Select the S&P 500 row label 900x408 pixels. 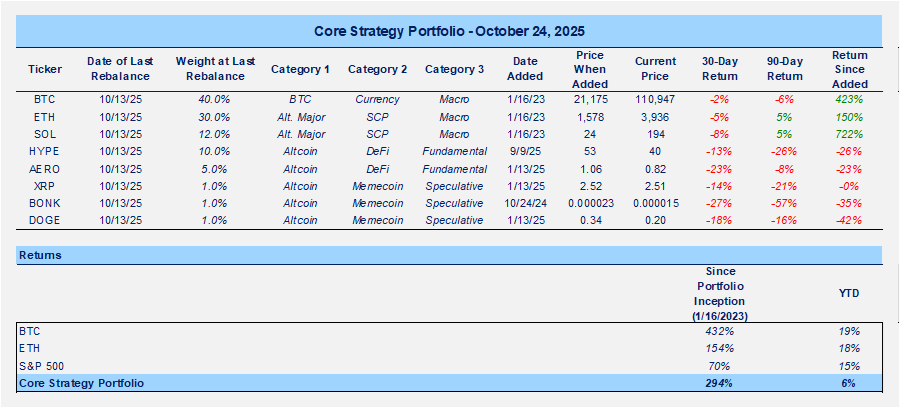coord(41,366)
